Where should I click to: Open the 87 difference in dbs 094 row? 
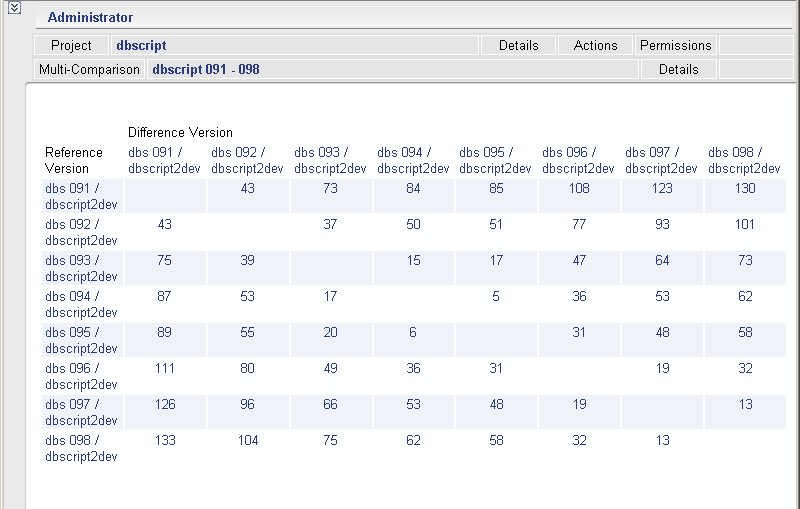[x=164, y=296]
